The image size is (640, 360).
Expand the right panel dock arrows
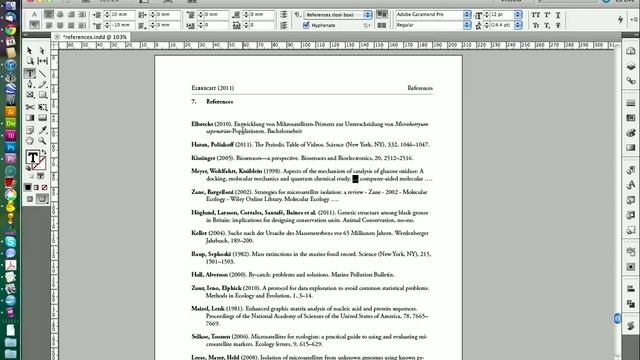coord(636,35)
